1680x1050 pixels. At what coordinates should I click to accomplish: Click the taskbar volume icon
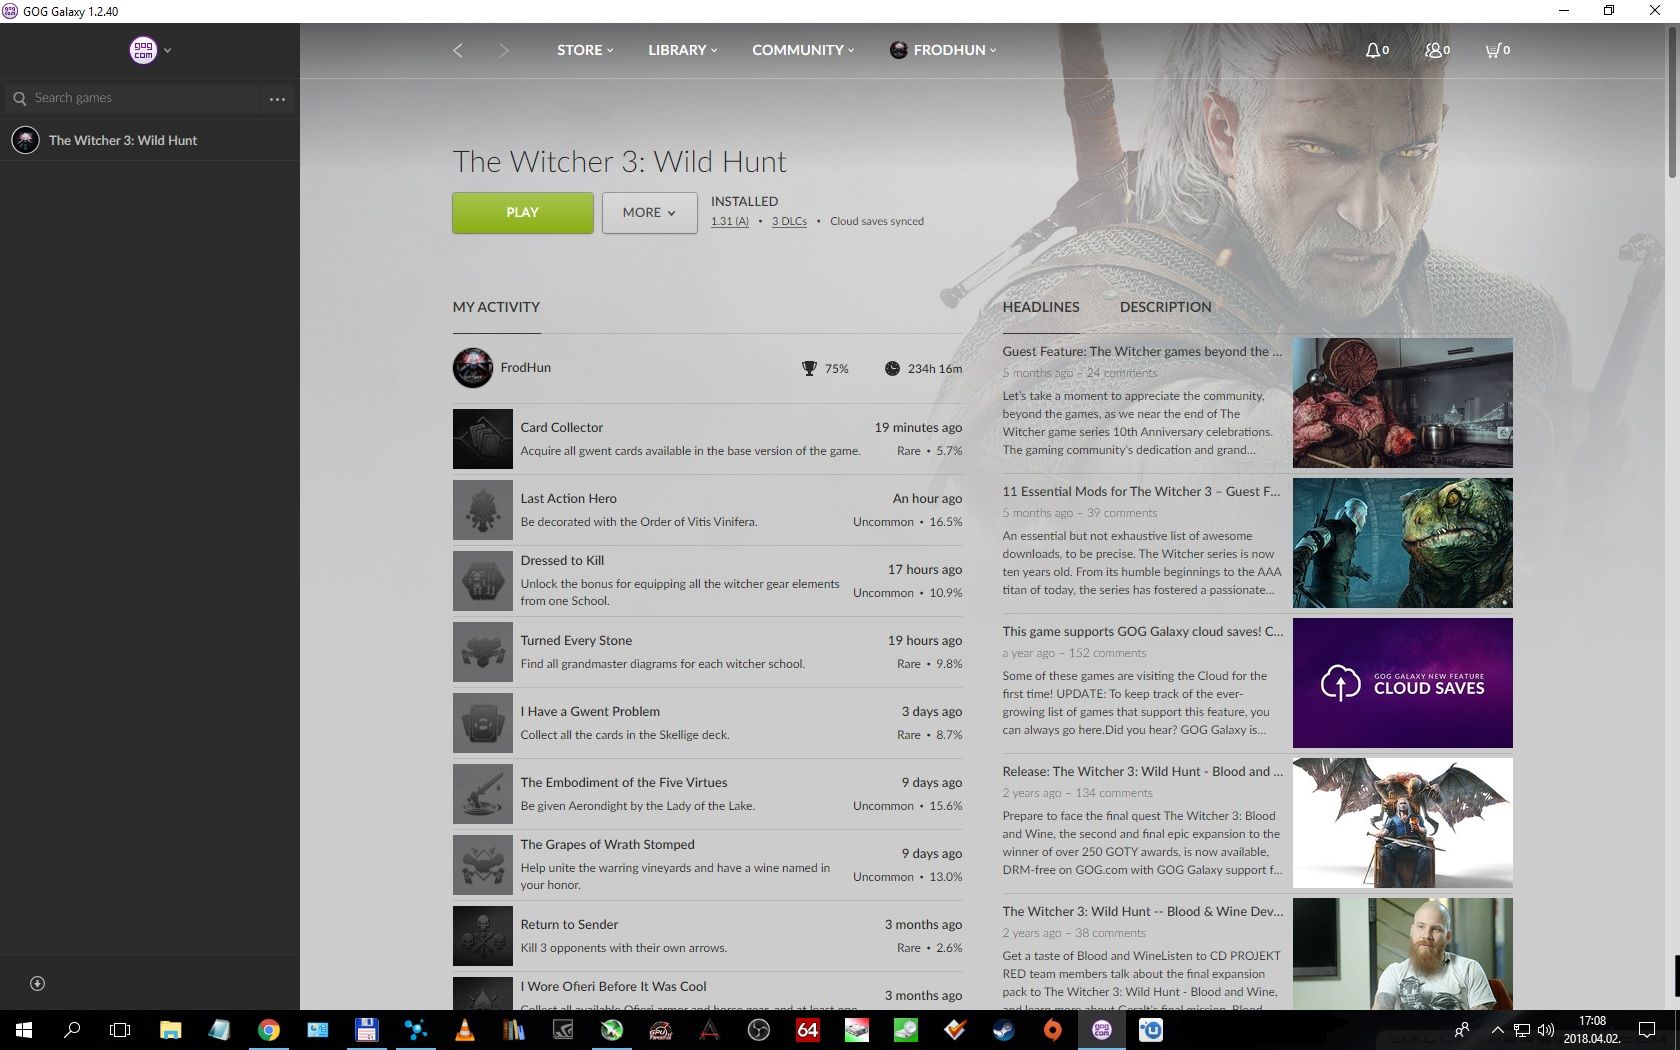1545,1030
